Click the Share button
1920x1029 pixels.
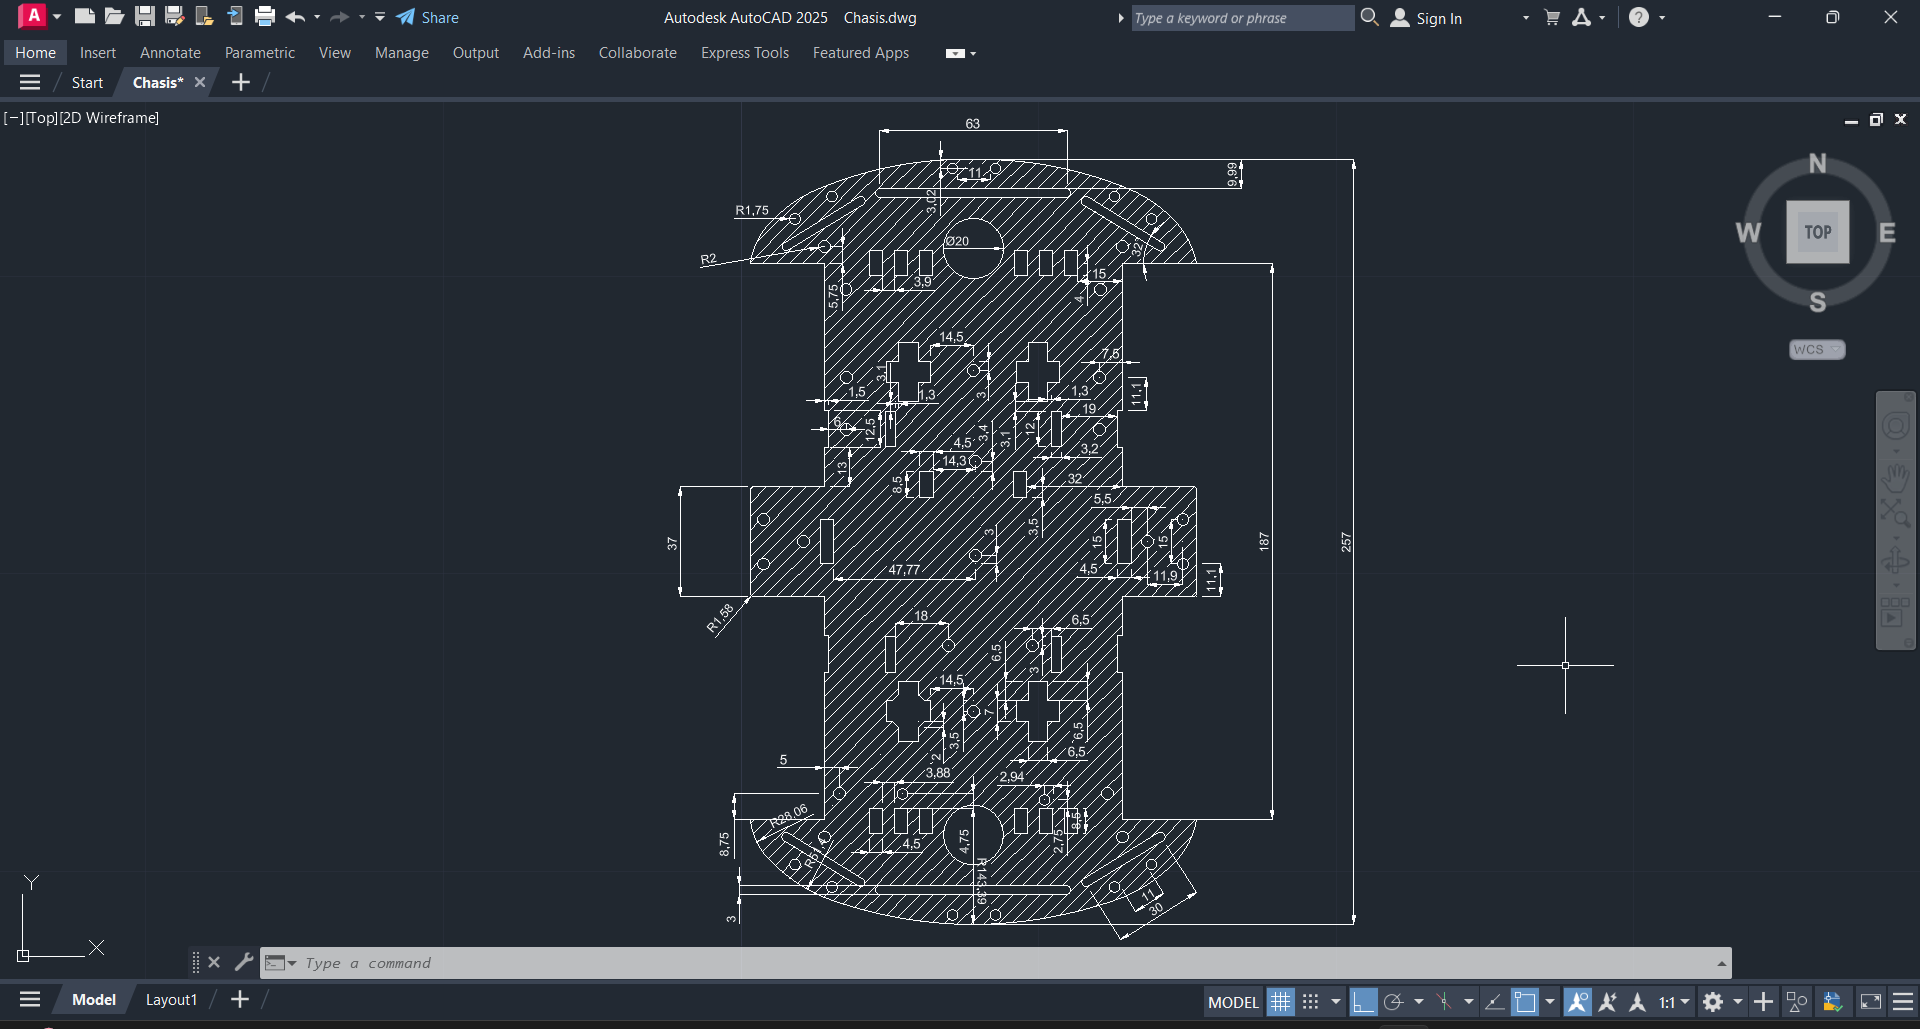coord(428,17)
